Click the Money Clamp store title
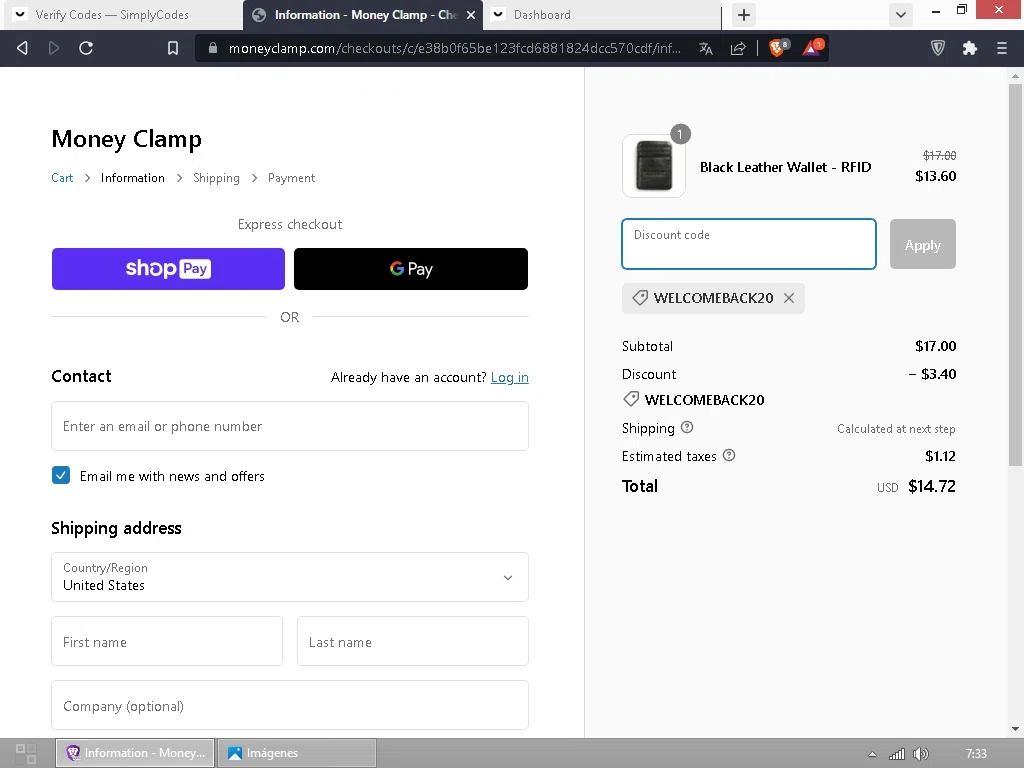1024x768 pixels. (127, 139)
